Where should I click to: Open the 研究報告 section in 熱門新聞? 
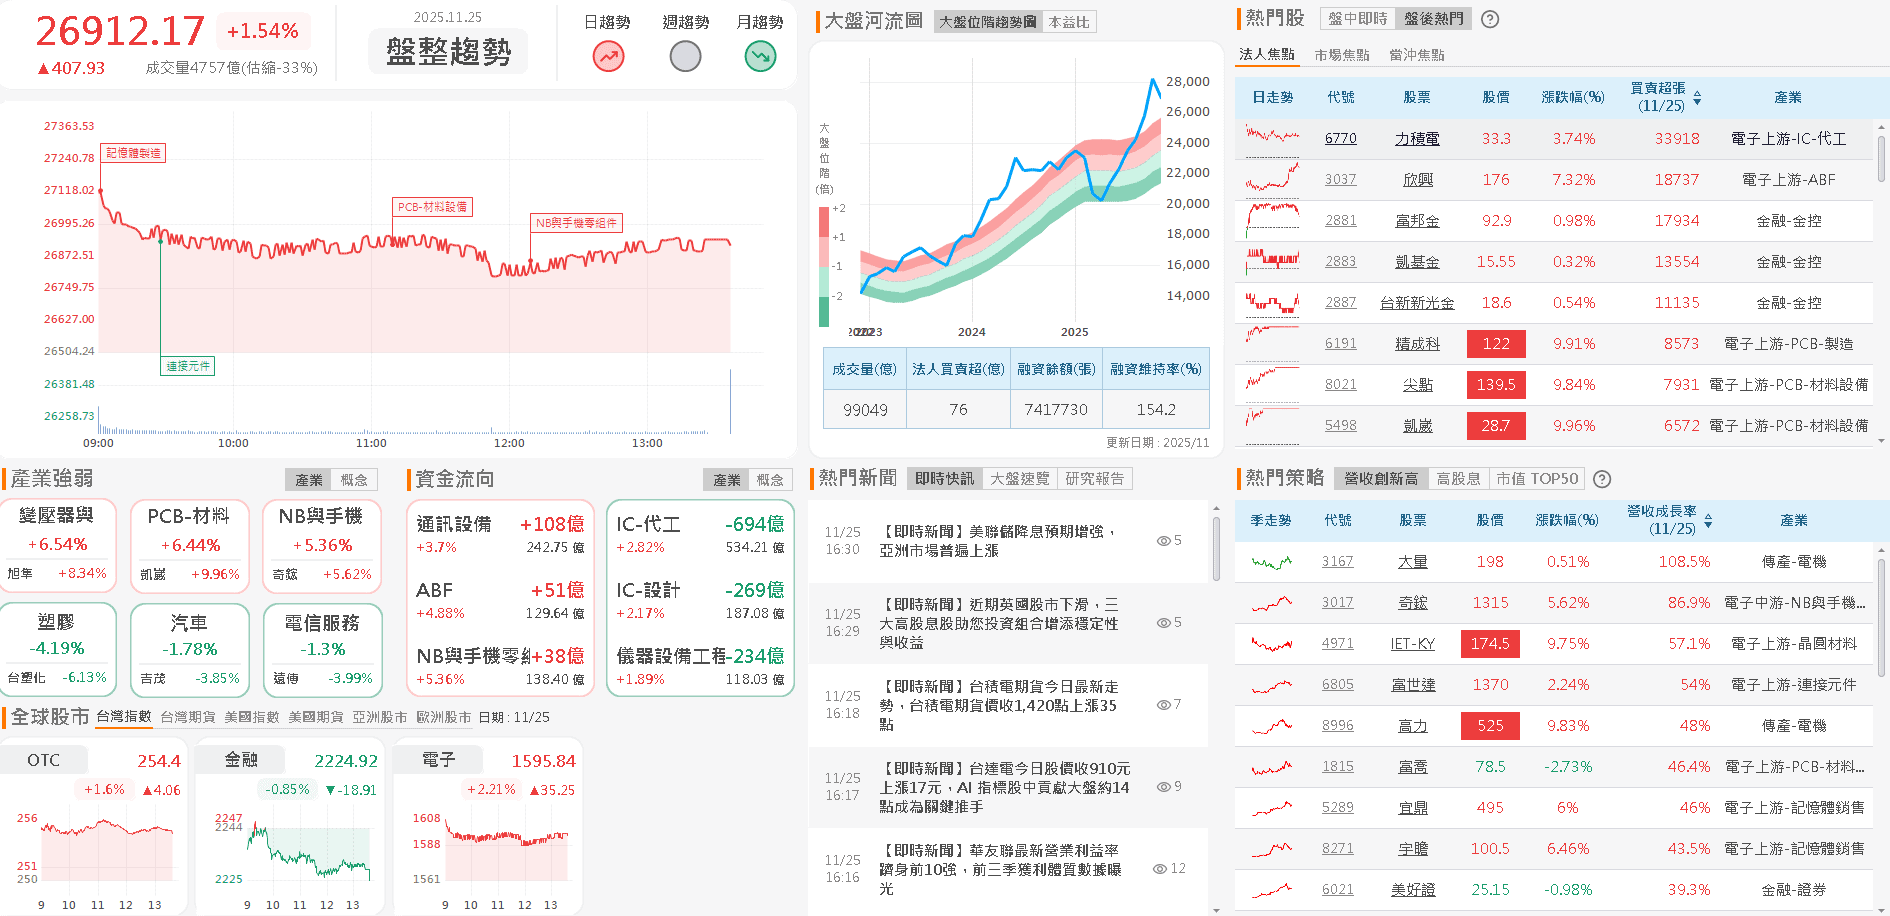(1096, 478)
